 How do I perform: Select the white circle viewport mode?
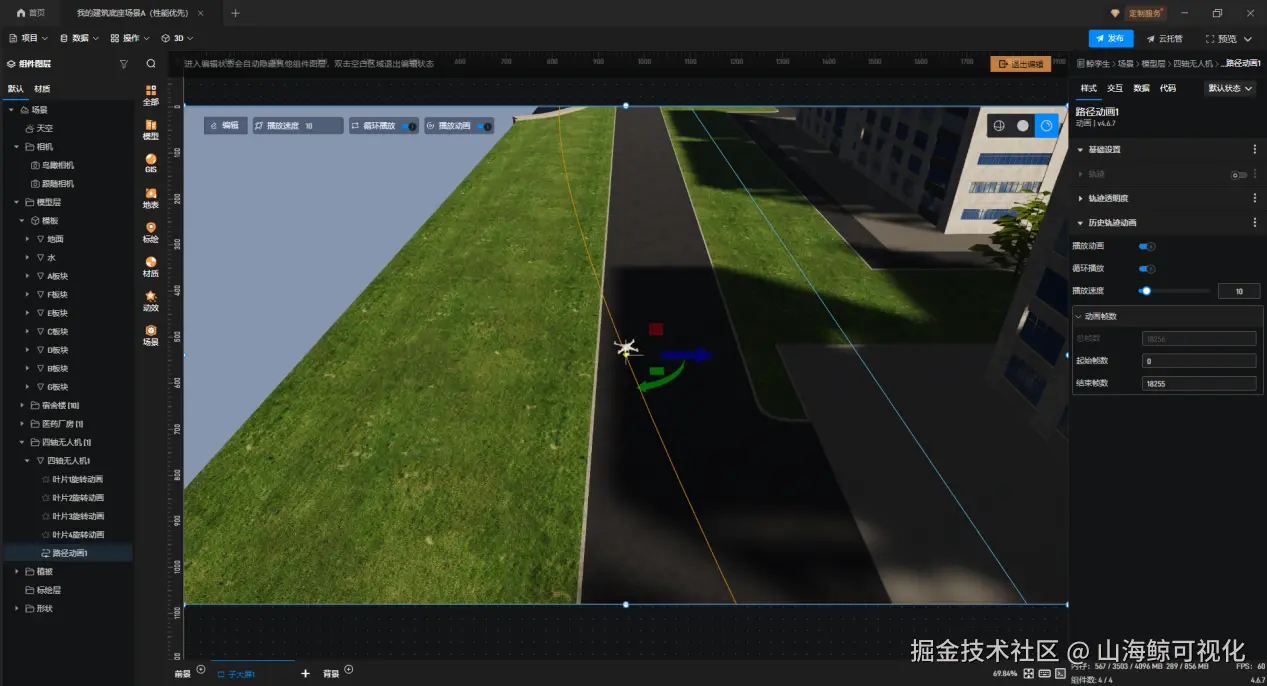tap(1023, 126)
